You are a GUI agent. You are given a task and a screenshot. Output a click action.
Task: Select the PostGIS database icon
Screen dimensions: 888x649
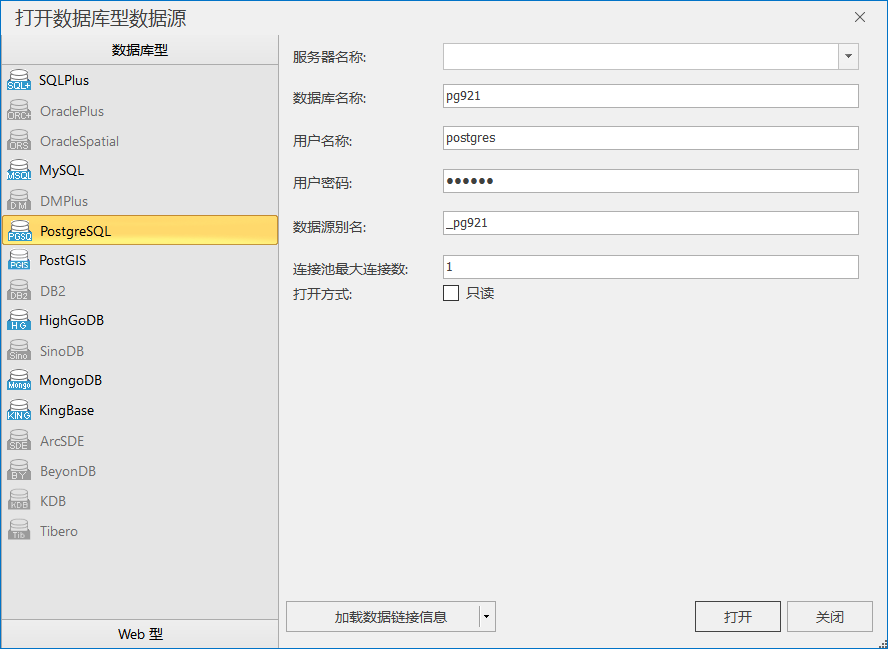19,261
